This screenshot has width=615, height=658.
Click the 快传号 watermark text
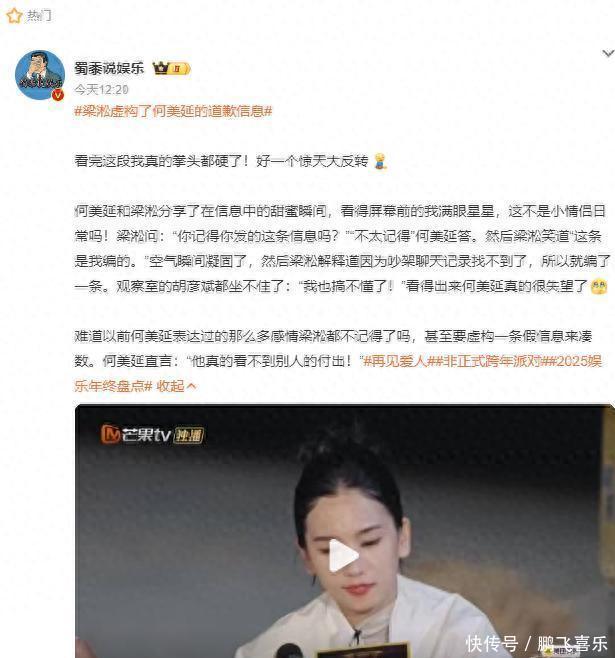click(x=492, y=643)
